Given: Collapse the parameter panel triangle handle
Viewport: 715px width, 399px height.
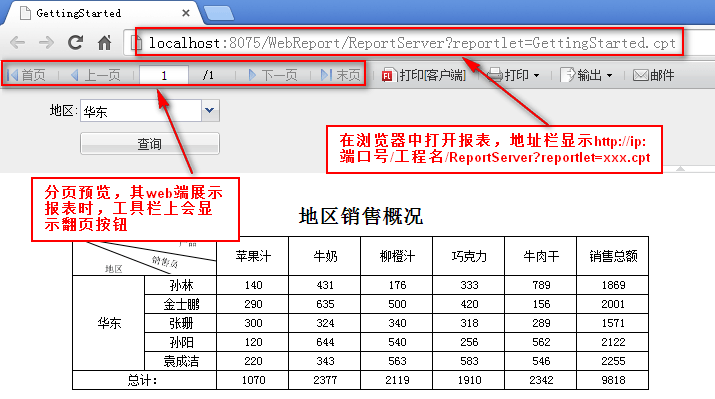Looking at the screenshot, I should point(680,169).
